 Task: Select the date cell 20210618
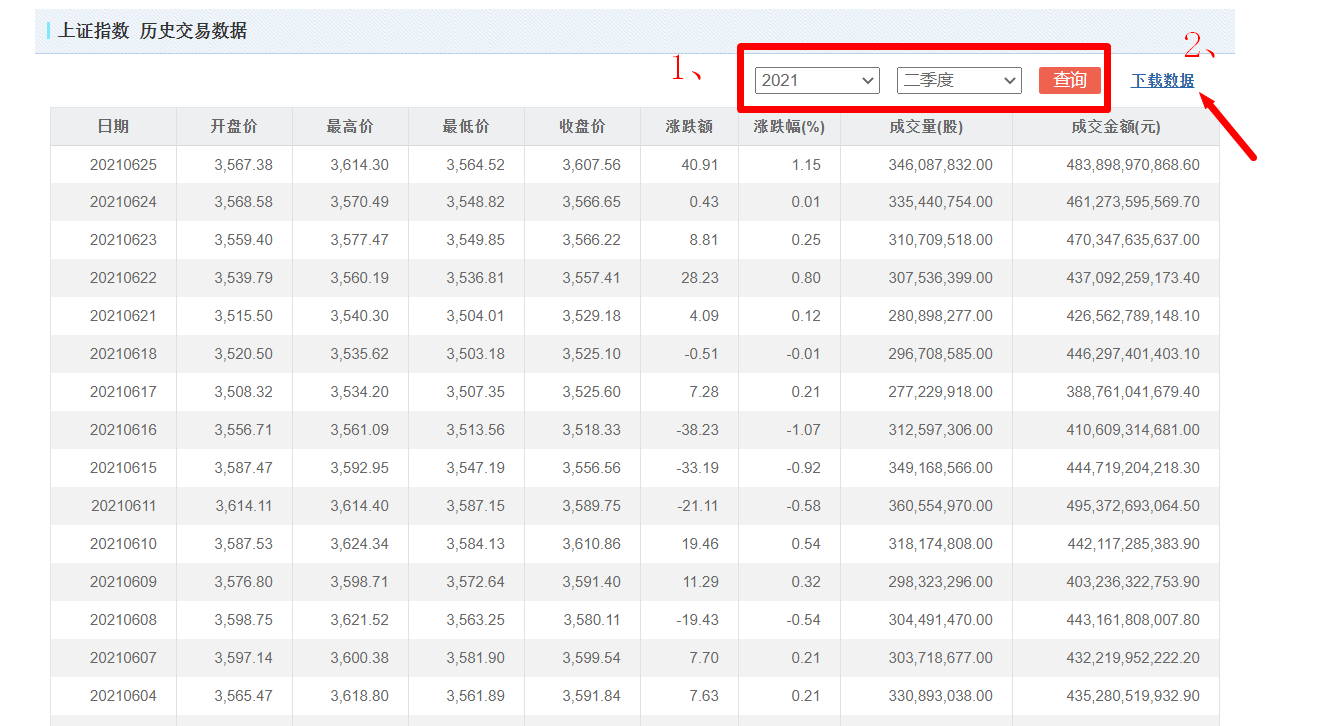click(x=123, y=355)
